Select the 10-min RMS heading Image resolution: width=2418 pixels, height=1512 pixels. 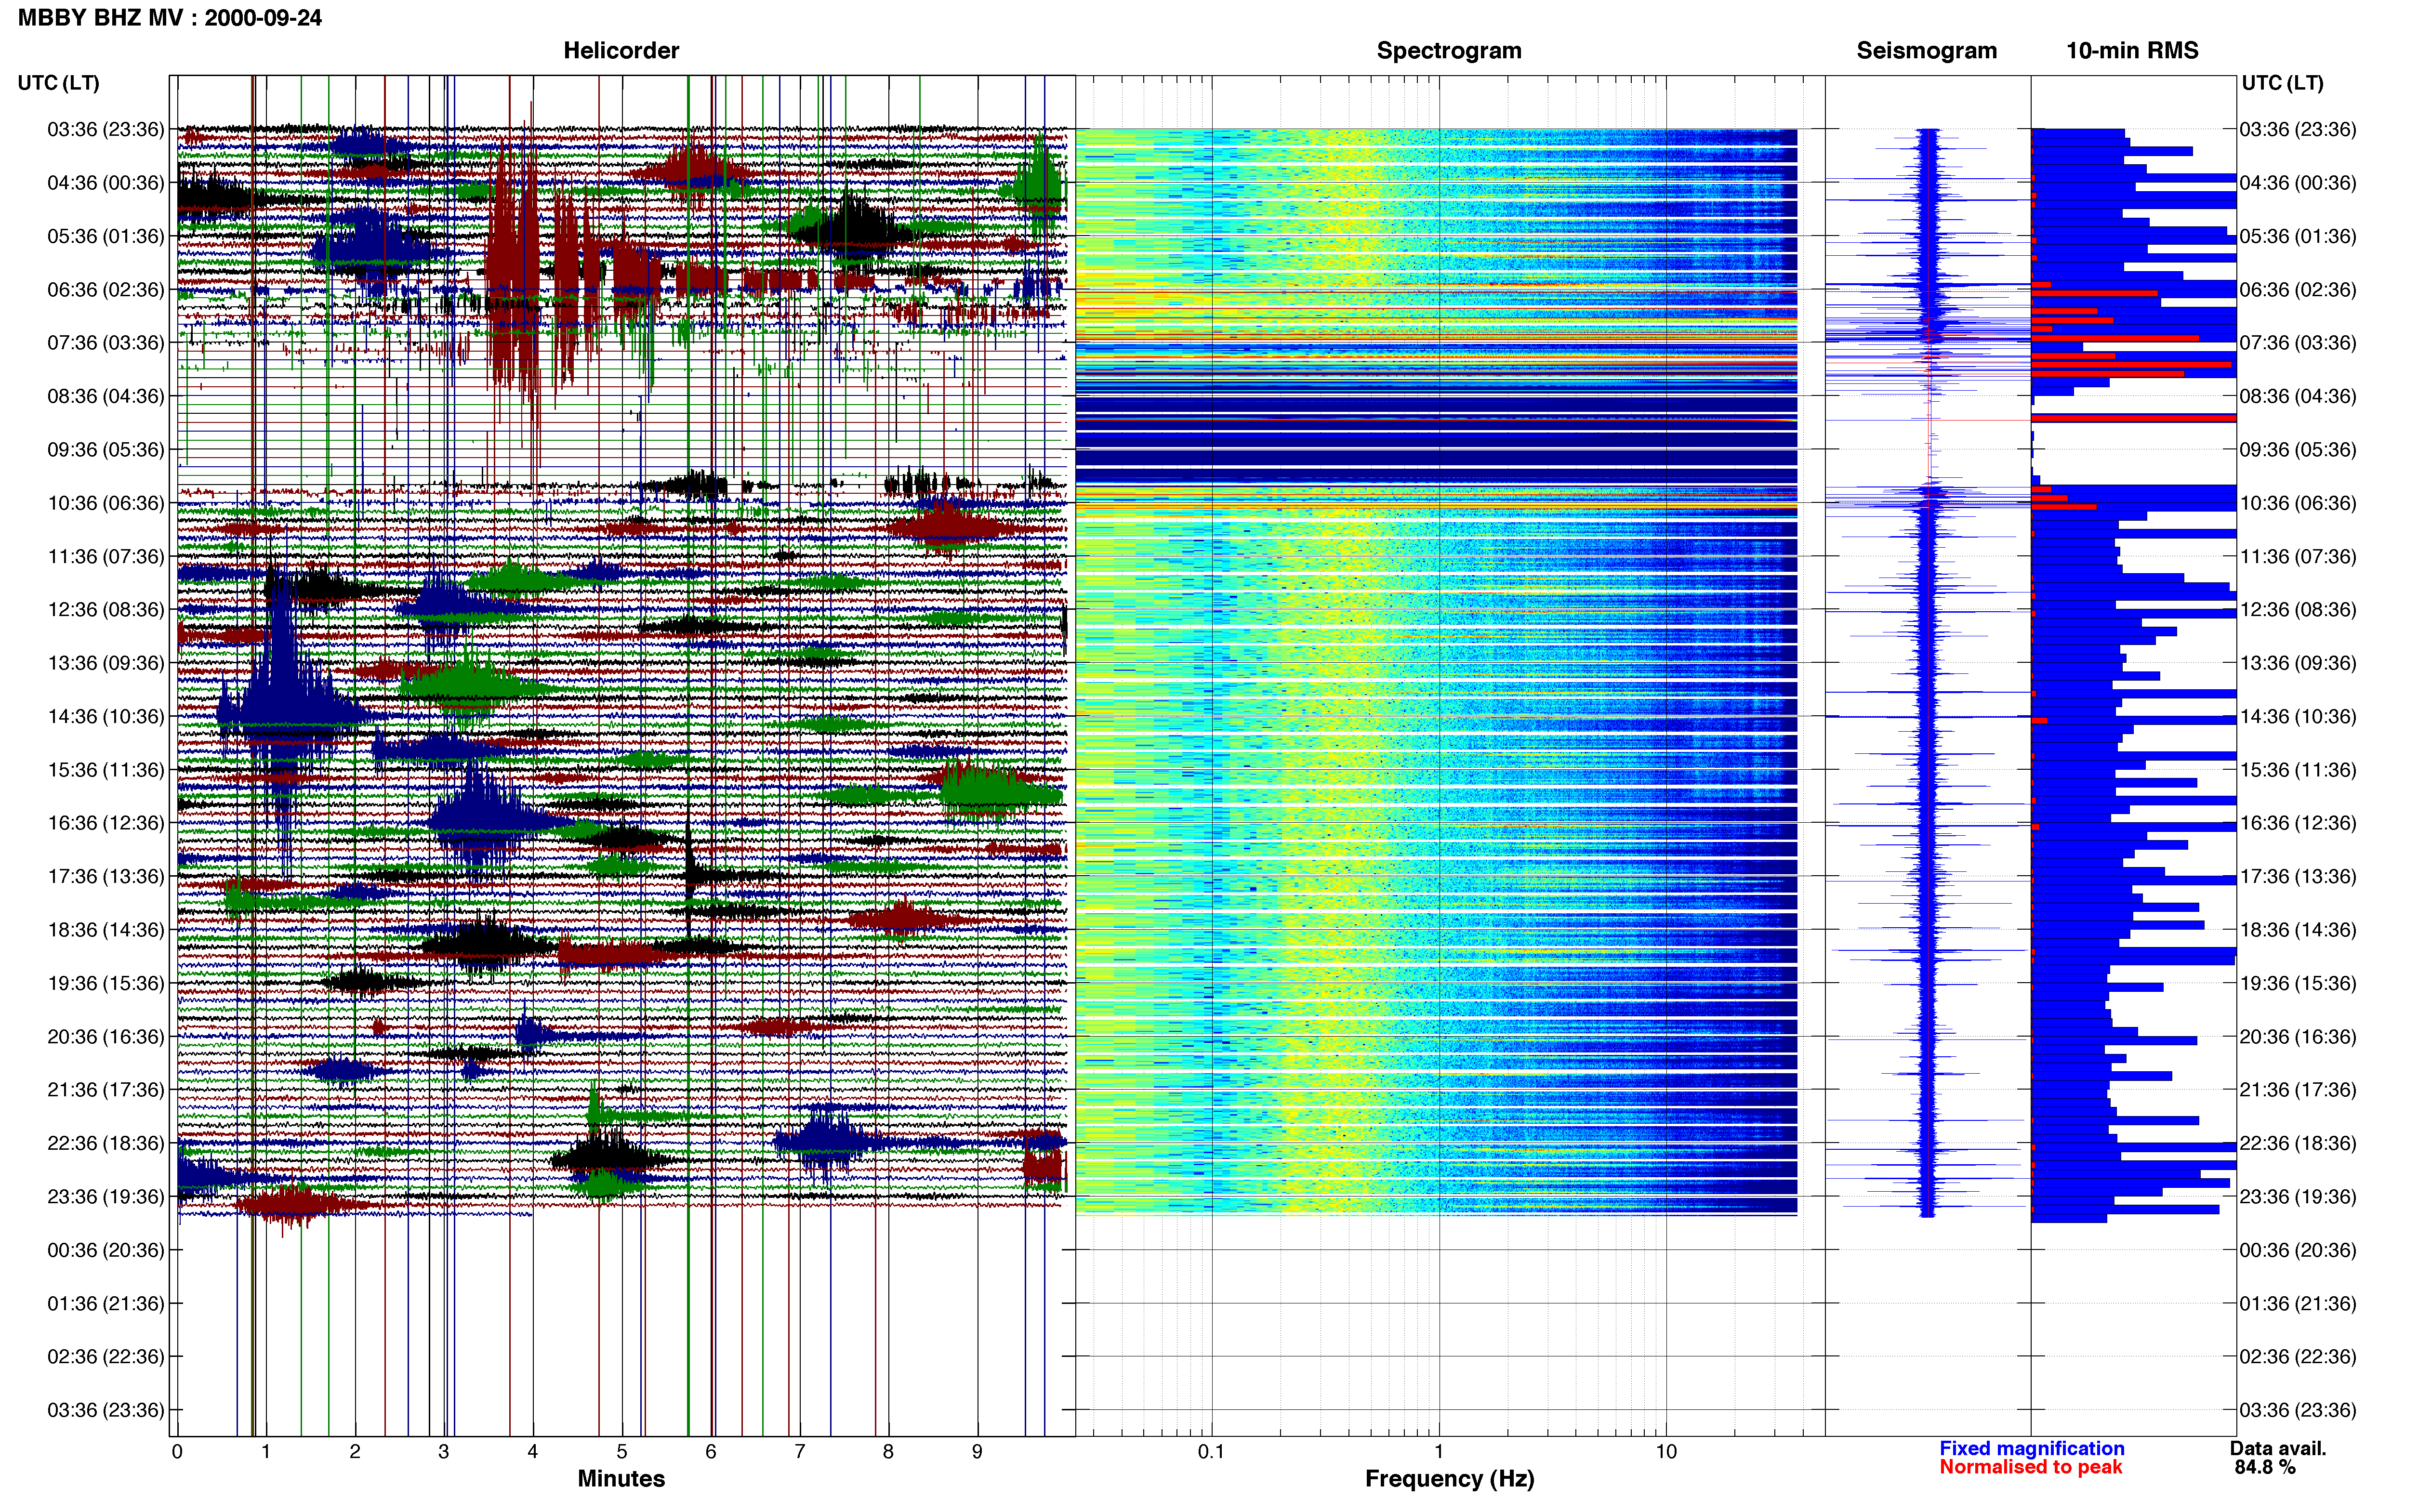click(x=2132, y=51)
